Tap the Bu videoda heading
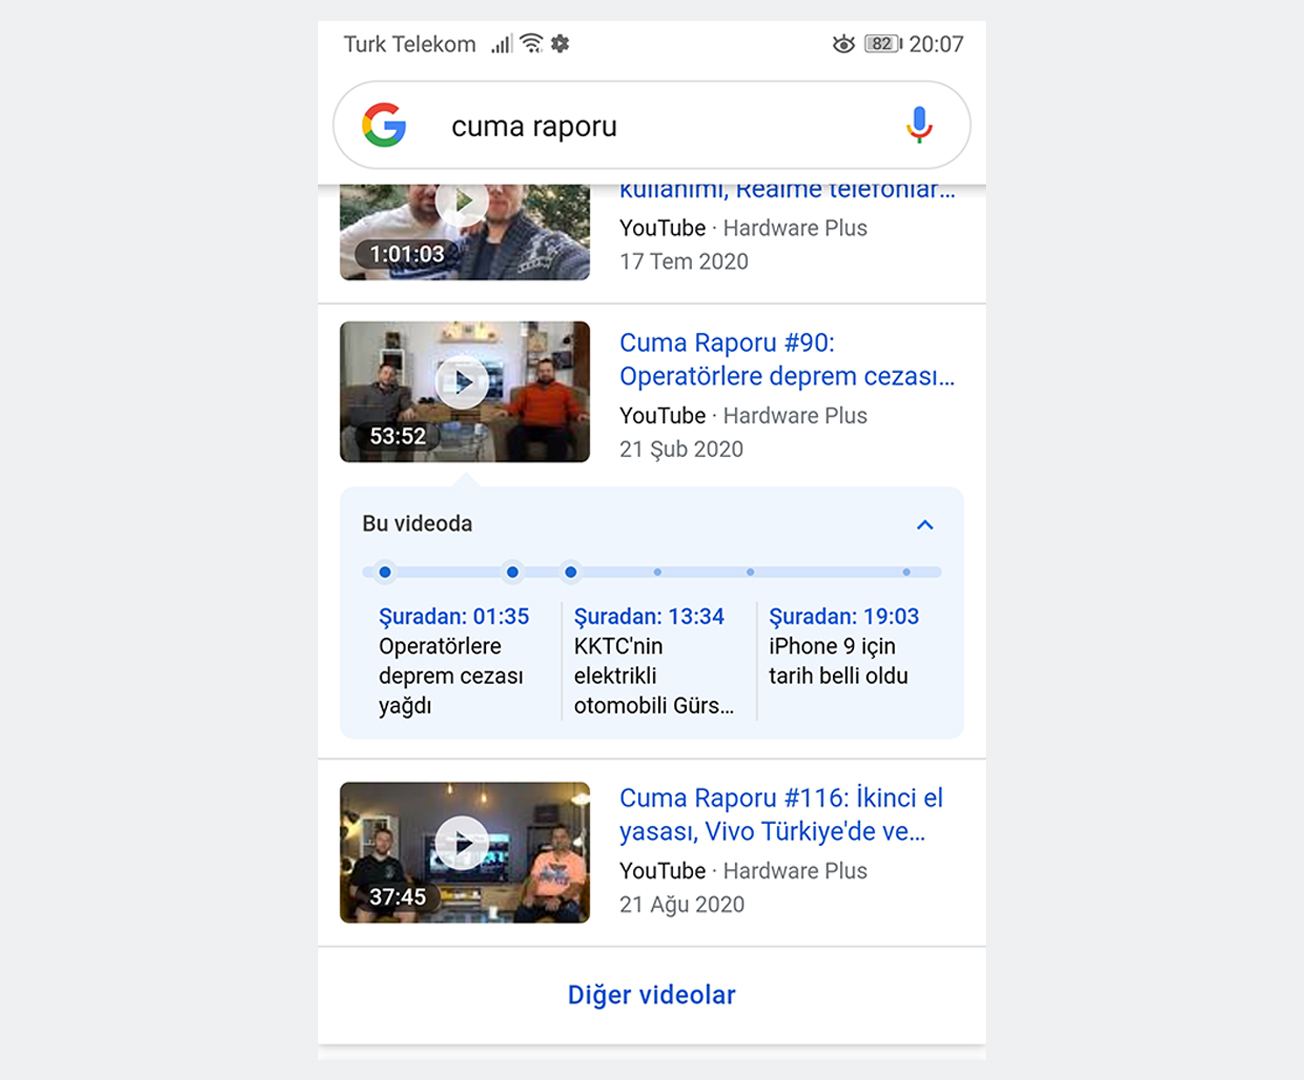Screen dimensions: 1304x1080 [417, 524]
